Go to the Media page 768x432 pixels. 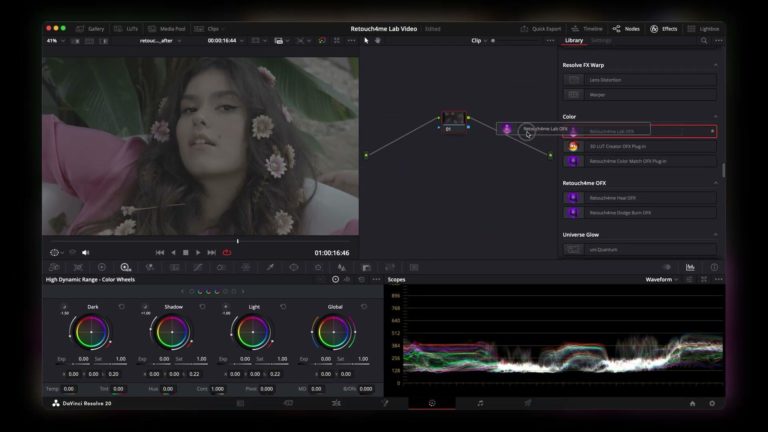coord(240,403)
